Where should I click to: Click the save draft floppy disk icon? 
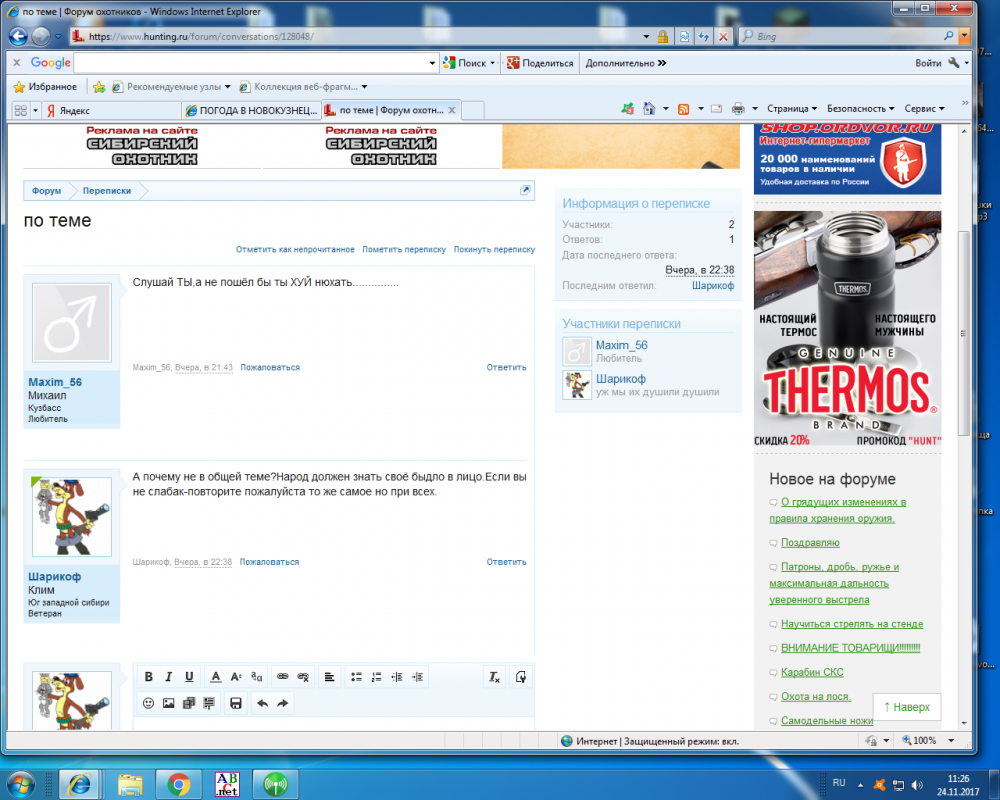236,703
